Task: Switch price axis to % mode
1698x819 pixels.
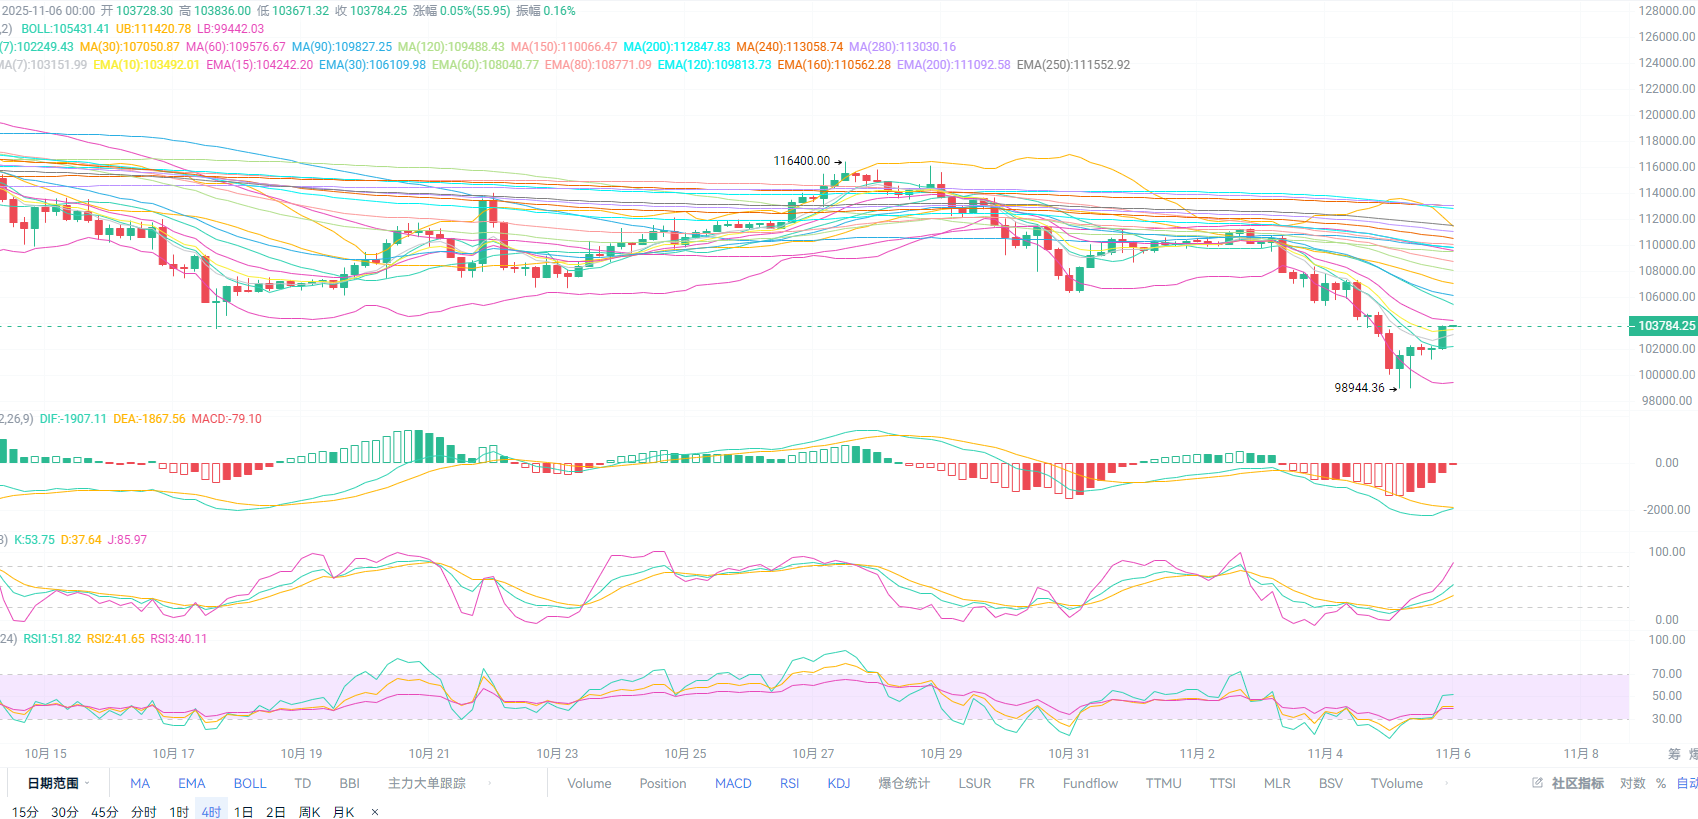Action: point(1661,783)
